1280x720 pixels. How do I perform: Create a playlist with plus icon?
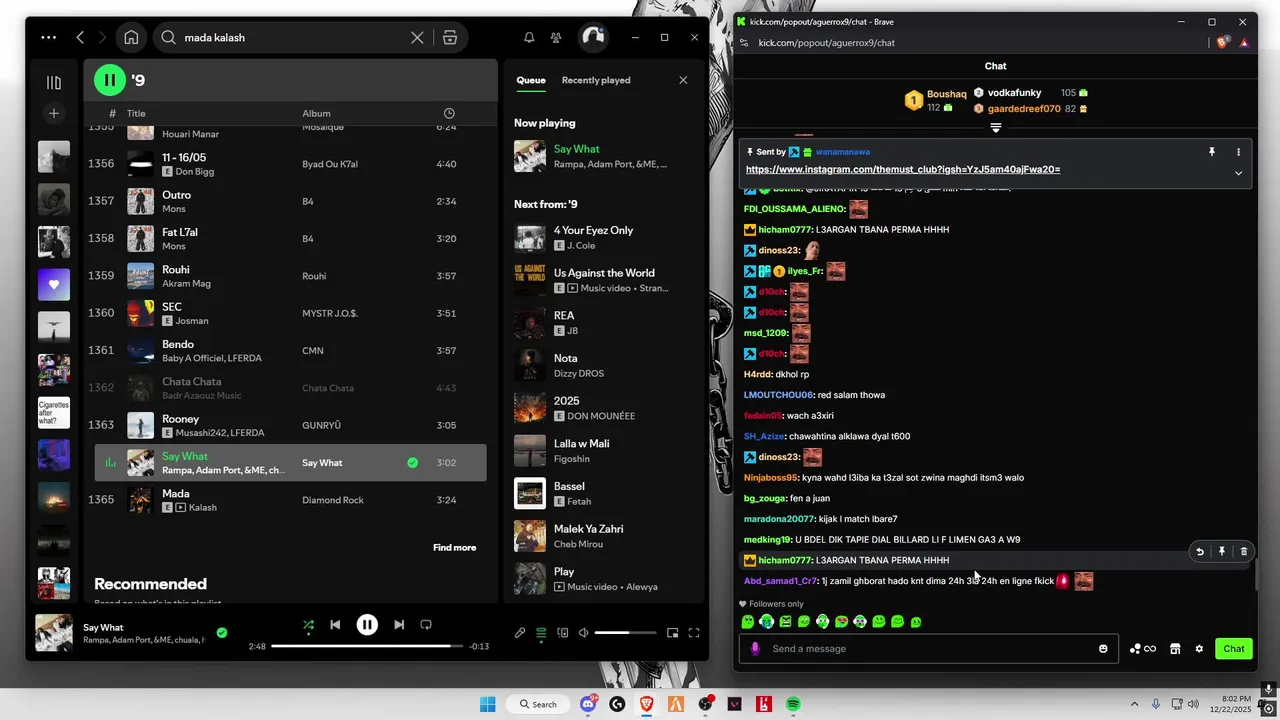[x=54, y=114]
